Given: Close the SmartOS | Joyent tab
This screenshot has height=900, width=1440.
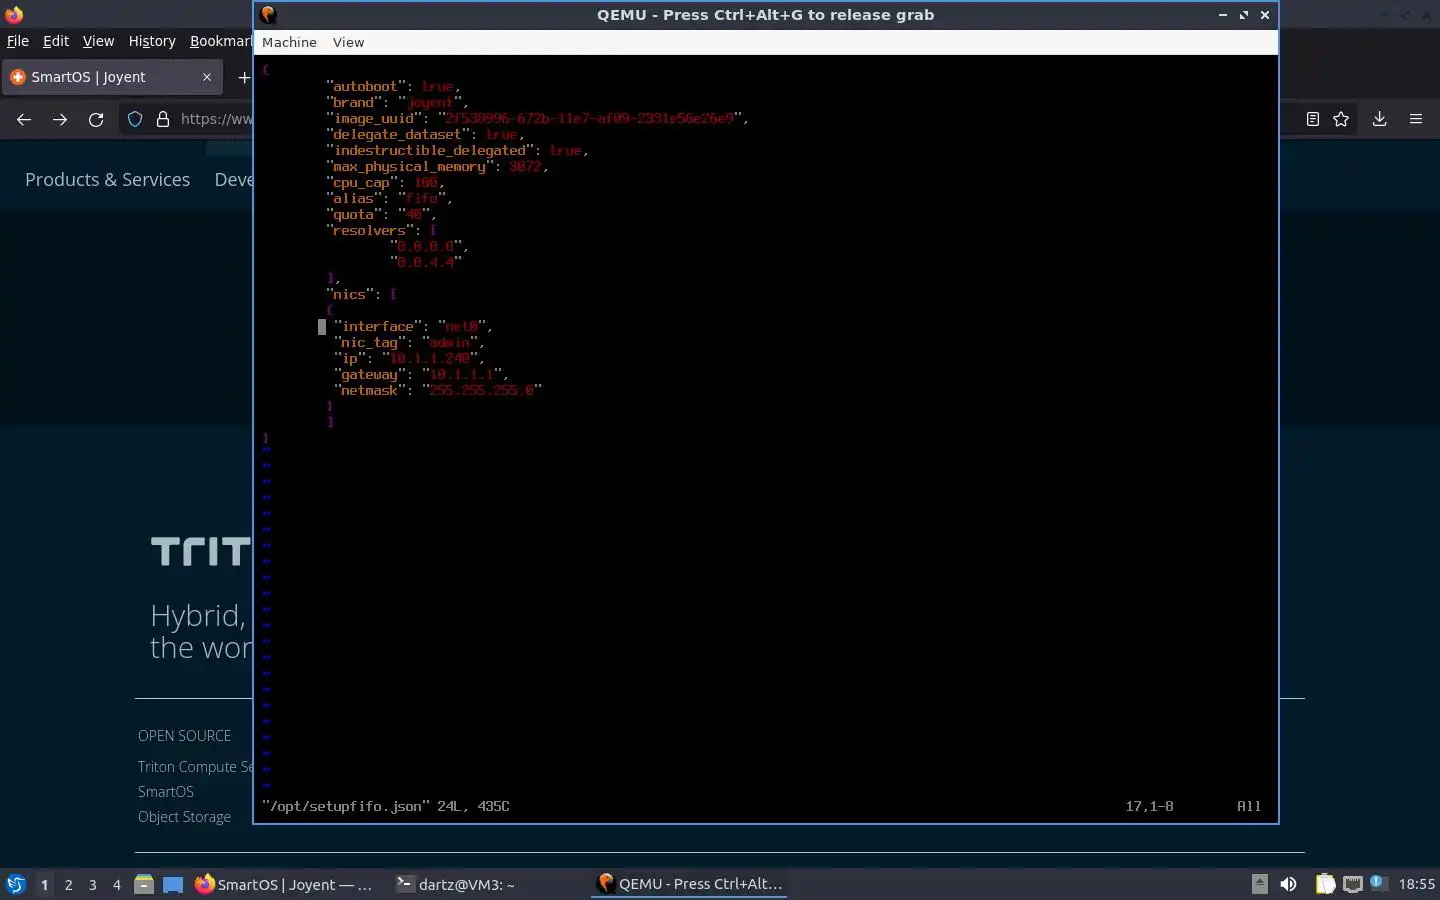Looking at the screenshot, I should click(207, 77).
